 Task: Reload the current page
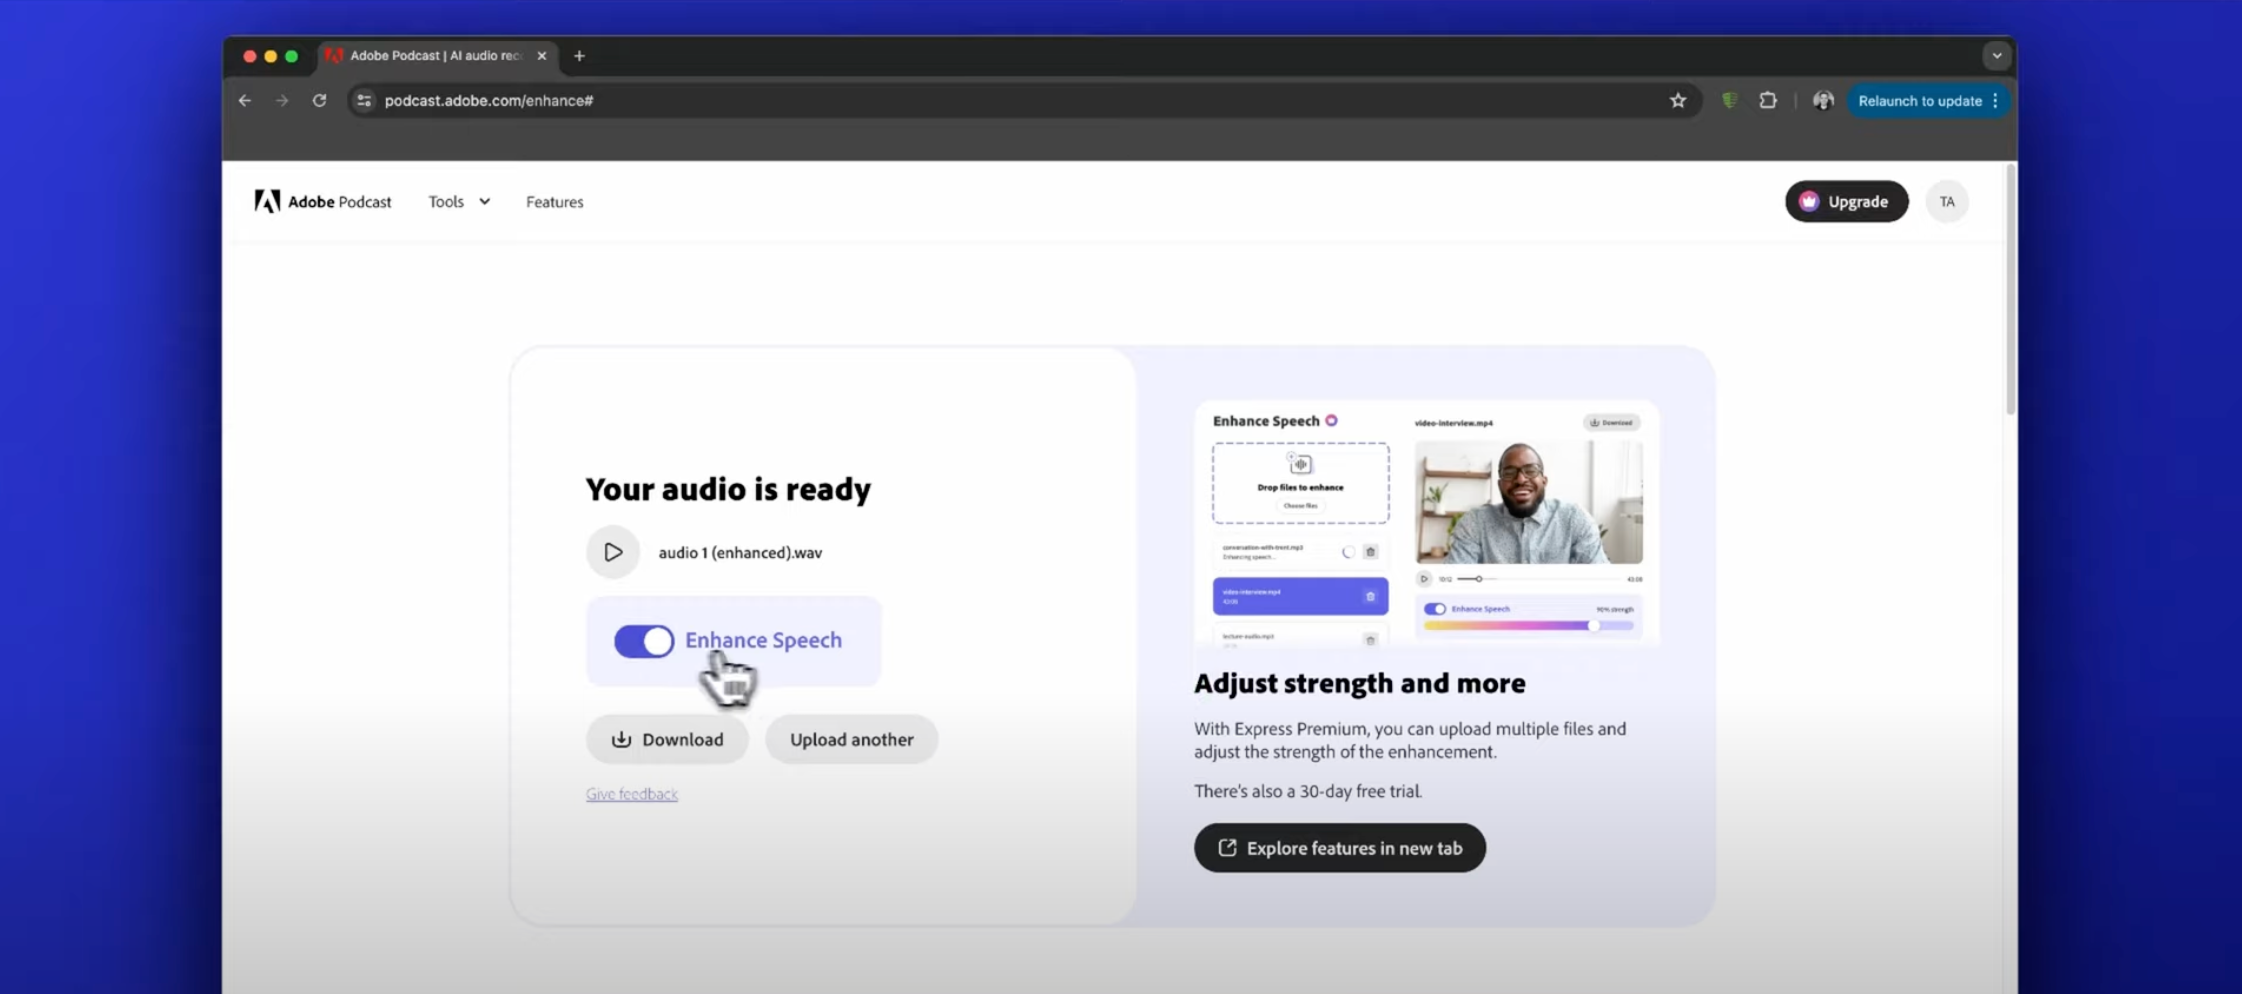(x=319, y=100)
